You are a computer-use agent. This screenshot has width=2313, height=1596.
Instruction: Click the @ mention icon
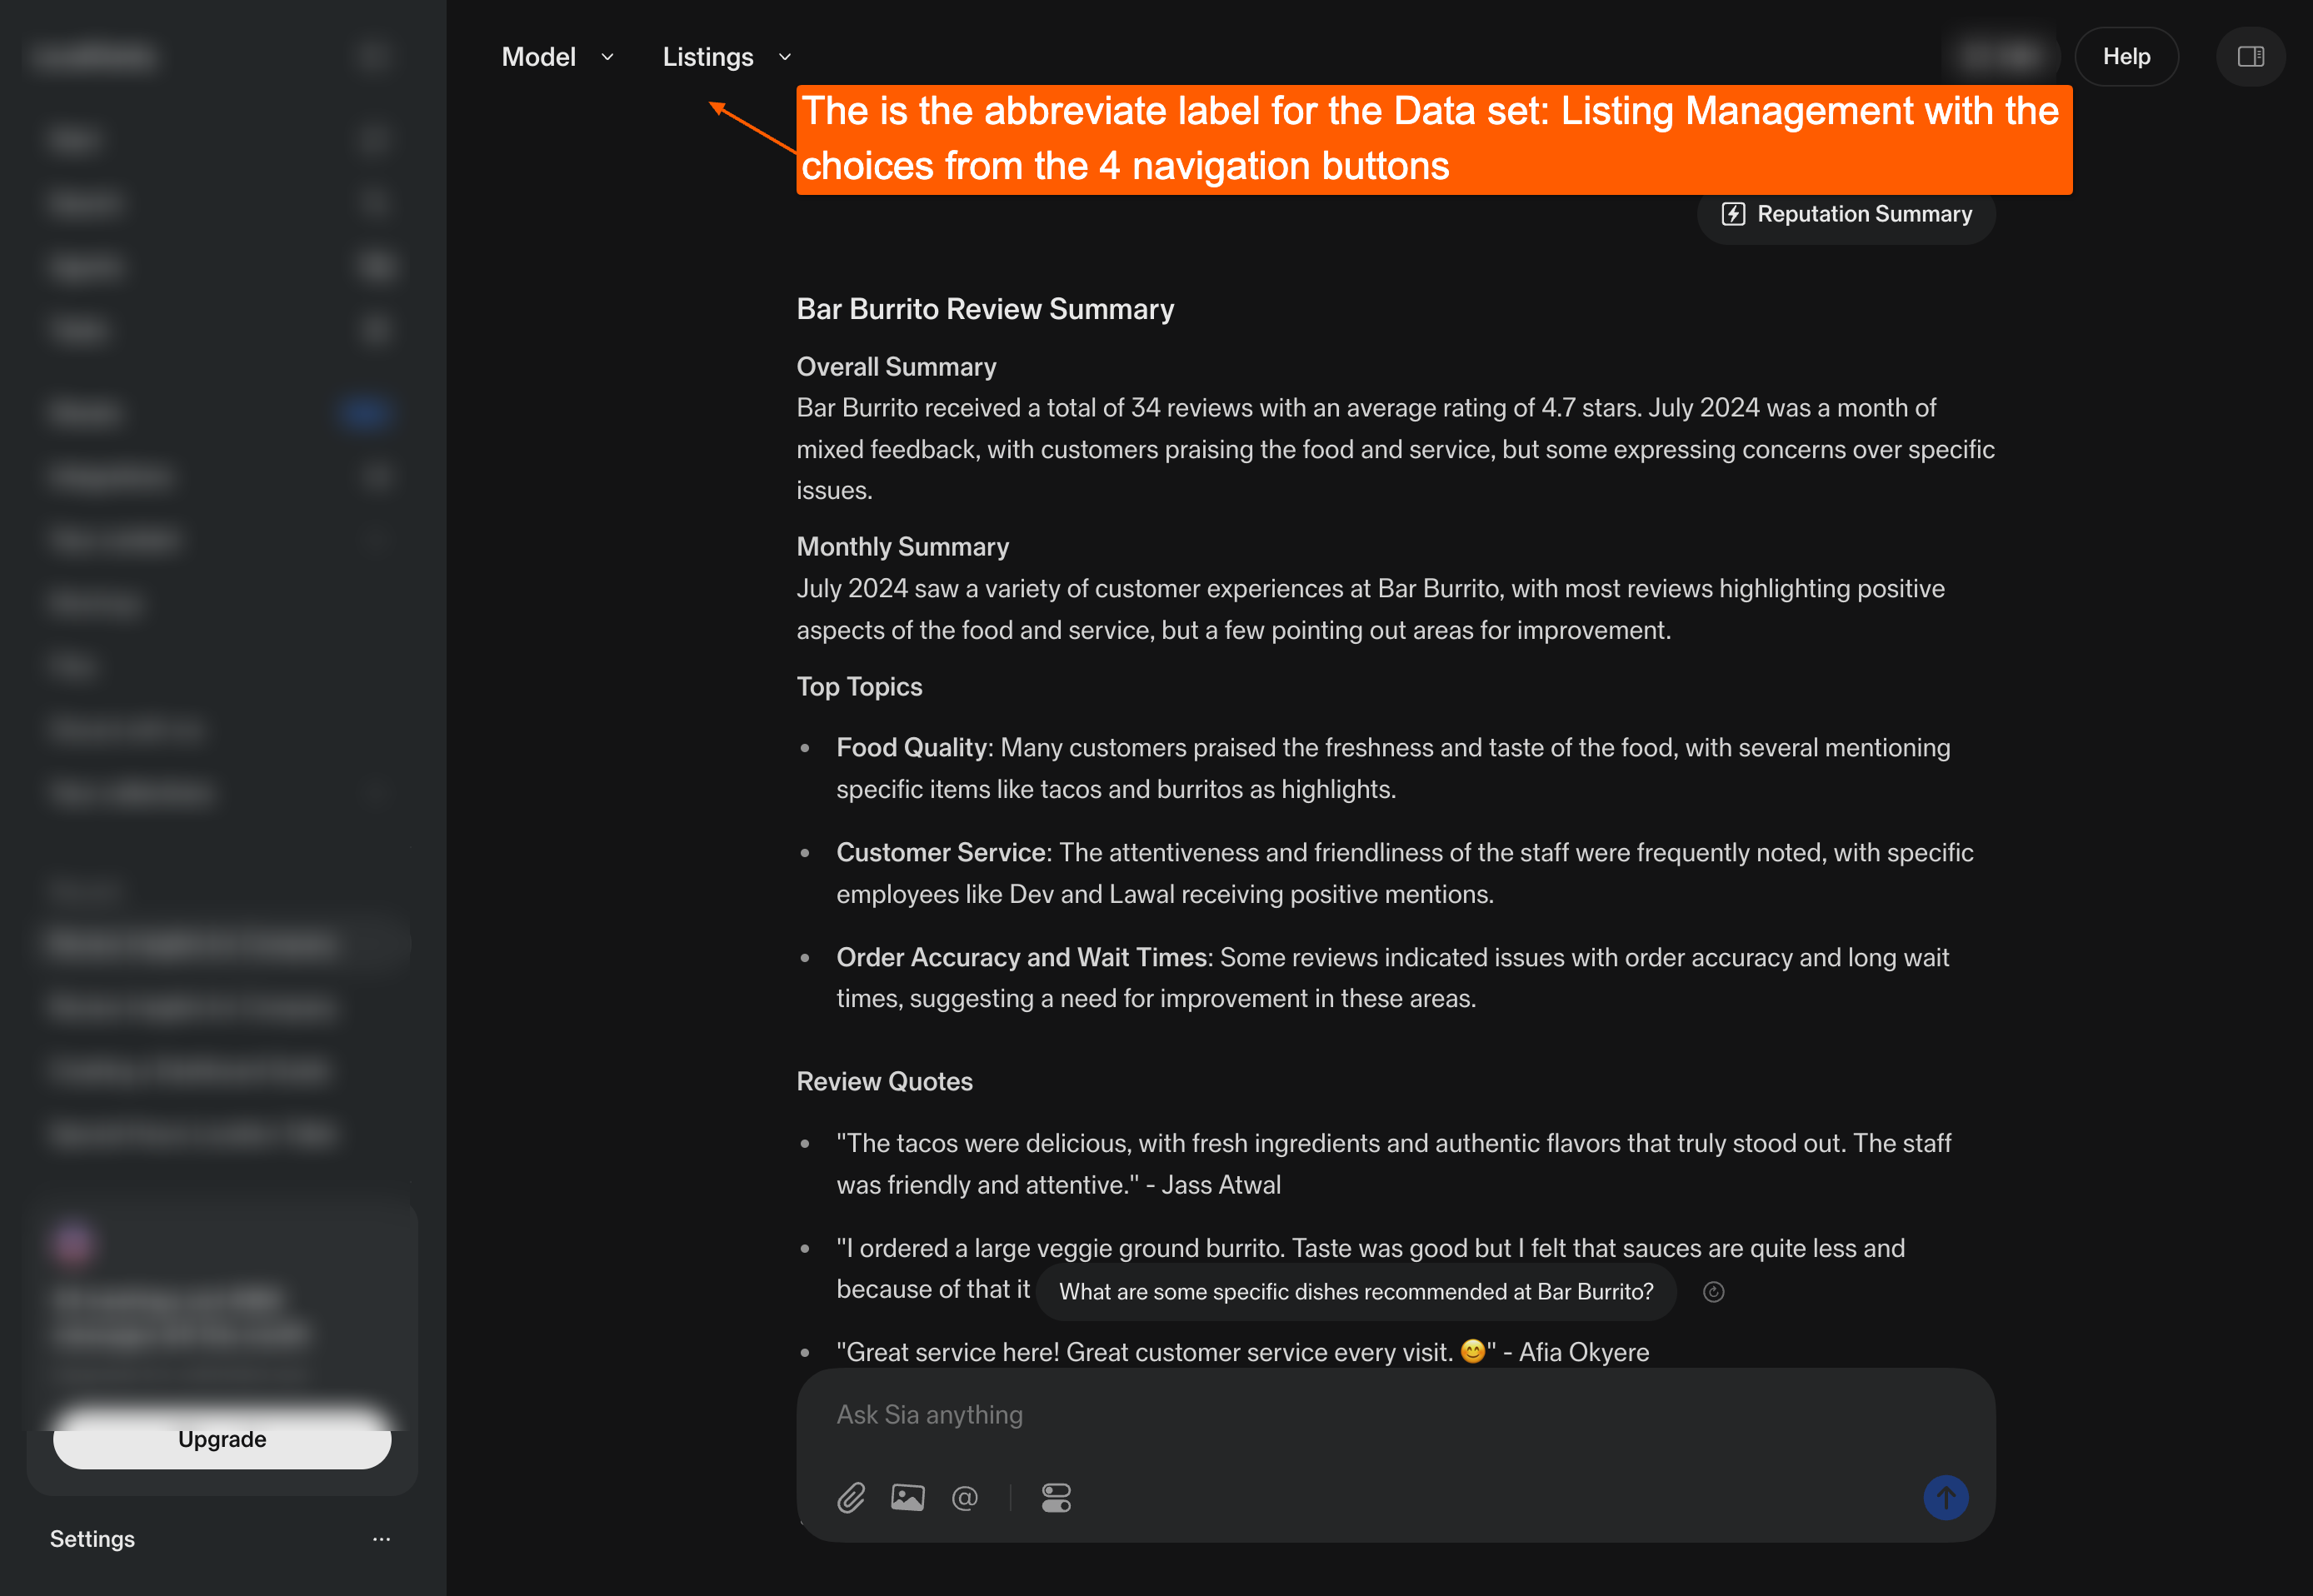coord(964,1497)
